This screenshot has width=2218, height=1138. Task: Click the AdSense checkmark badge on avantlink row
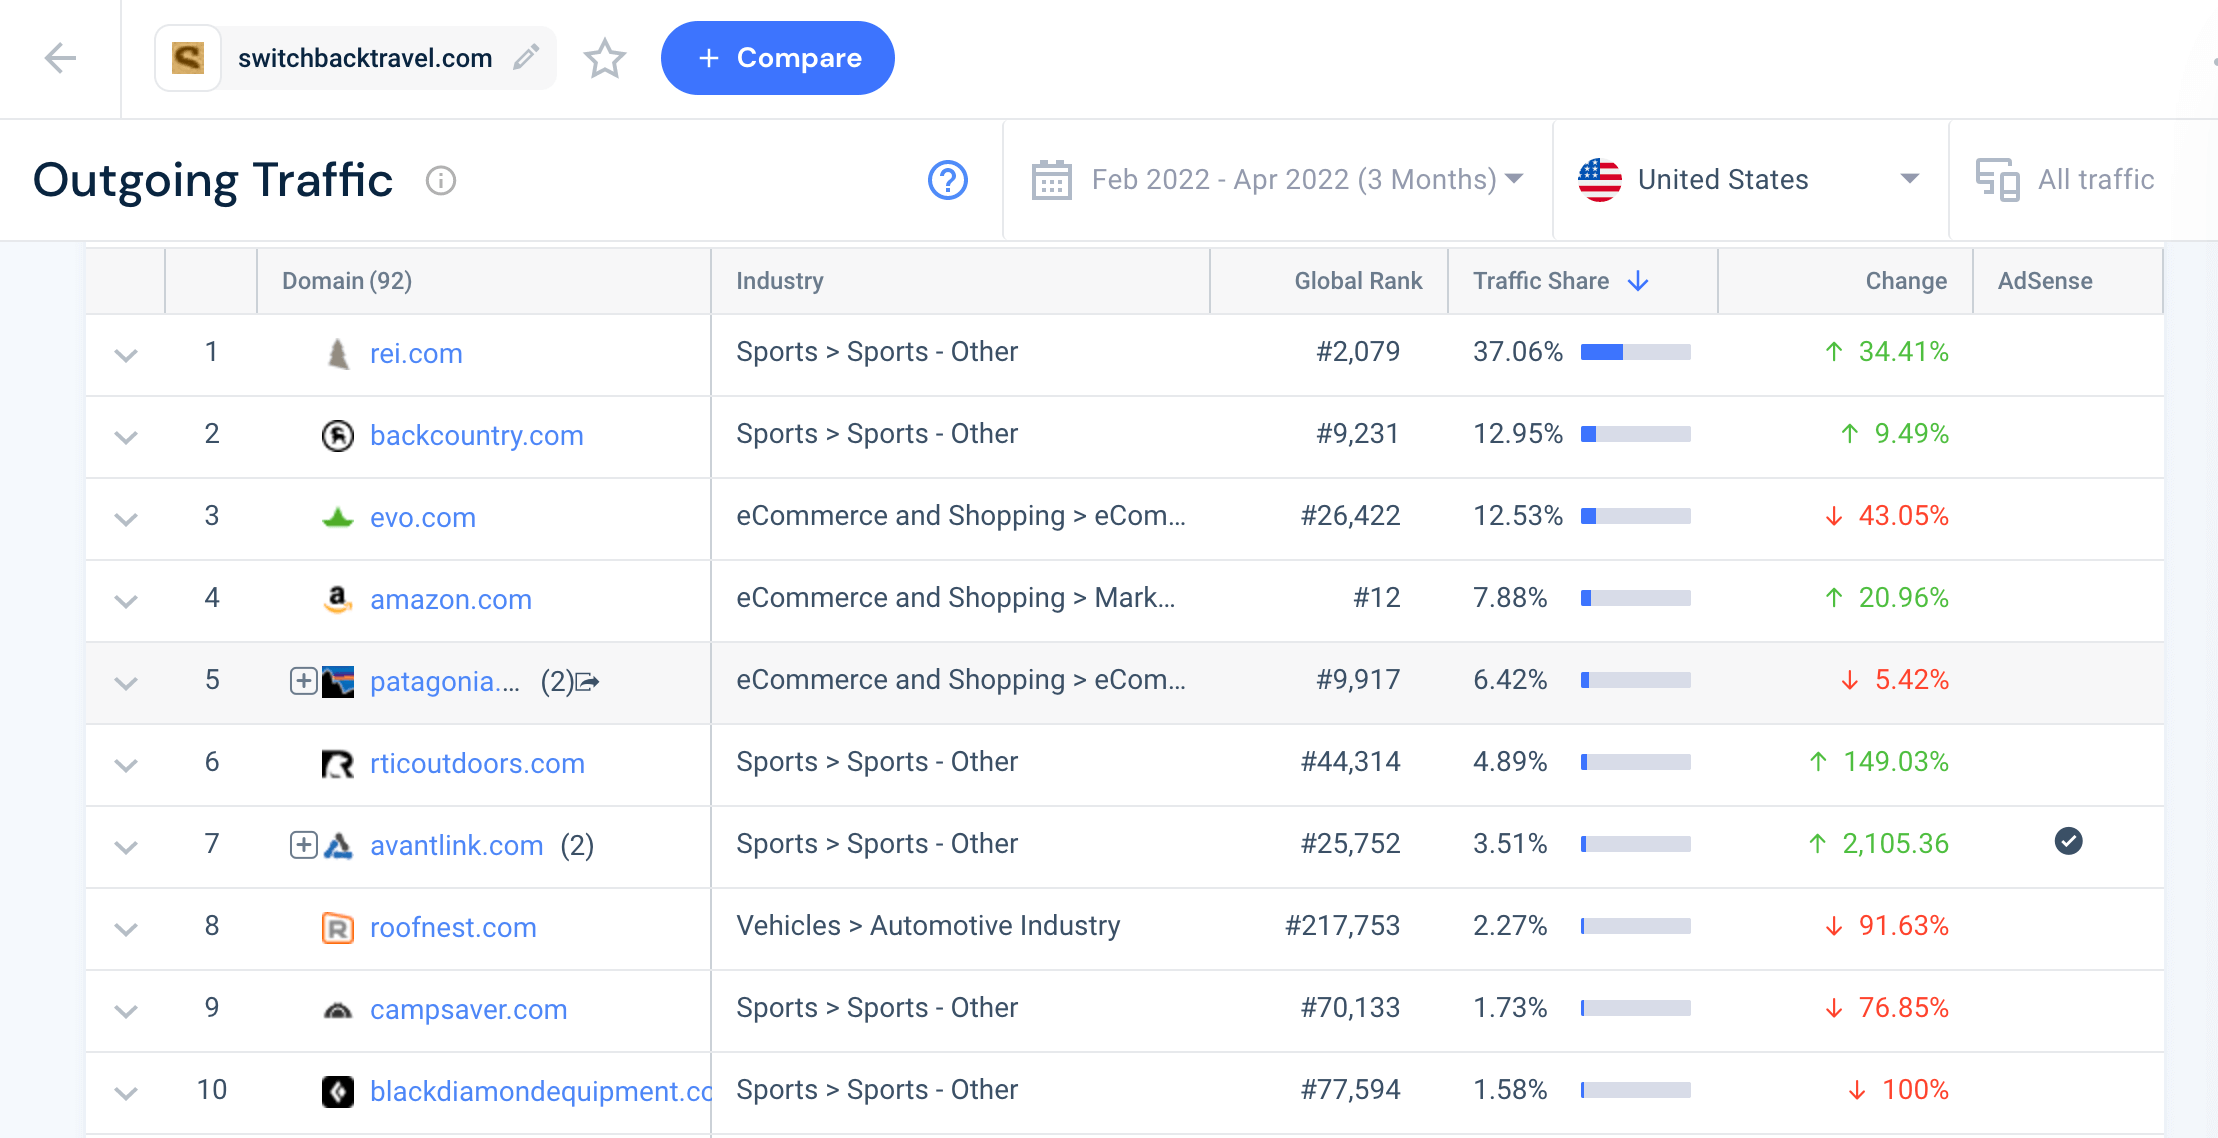[2068, 841]
